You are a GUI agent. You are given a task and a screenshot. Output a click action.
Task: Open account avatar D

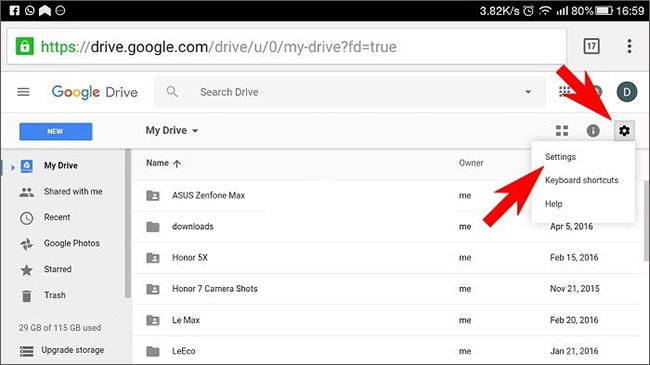pyautogui.click(x=626, y=92)
